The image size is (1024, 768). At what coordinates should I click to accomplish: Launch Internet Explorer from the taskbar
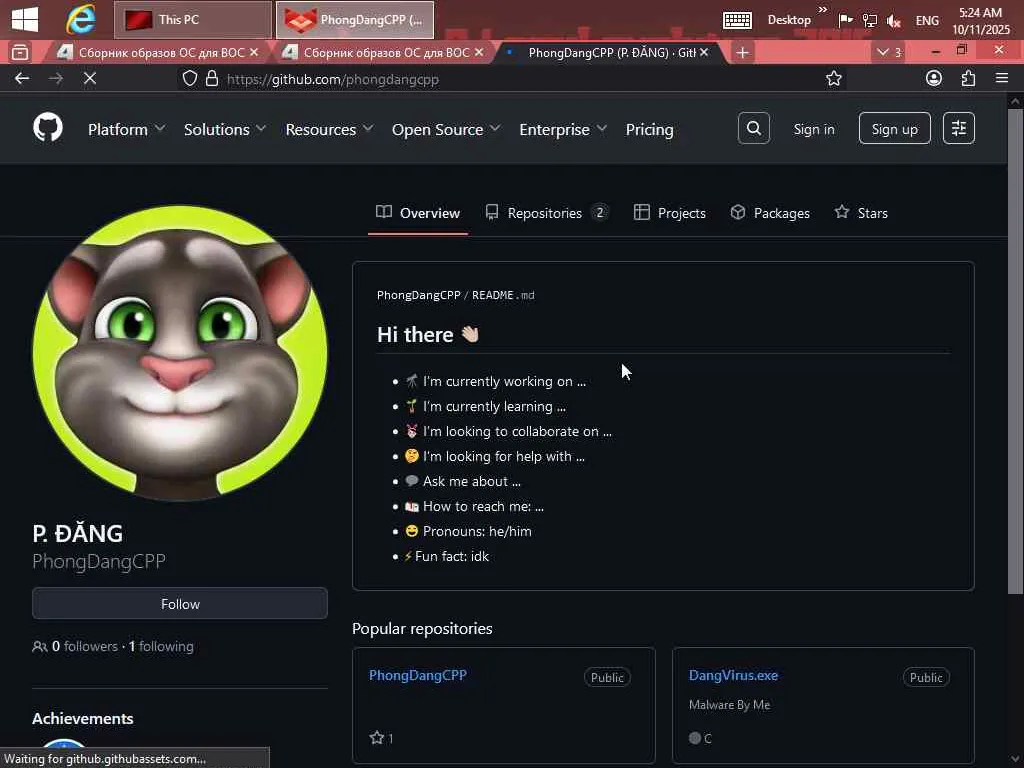pos(80,19)
